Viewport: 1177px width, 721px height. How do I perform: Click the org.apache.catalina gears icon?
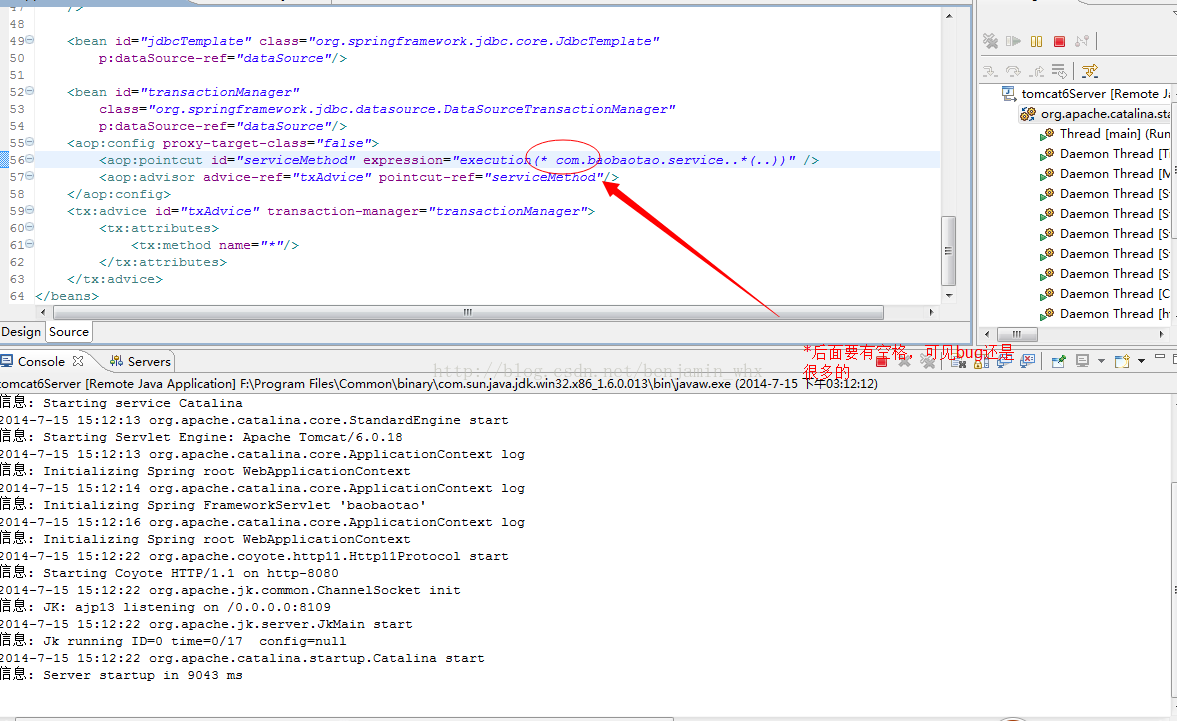click(x=1028, y=114)
